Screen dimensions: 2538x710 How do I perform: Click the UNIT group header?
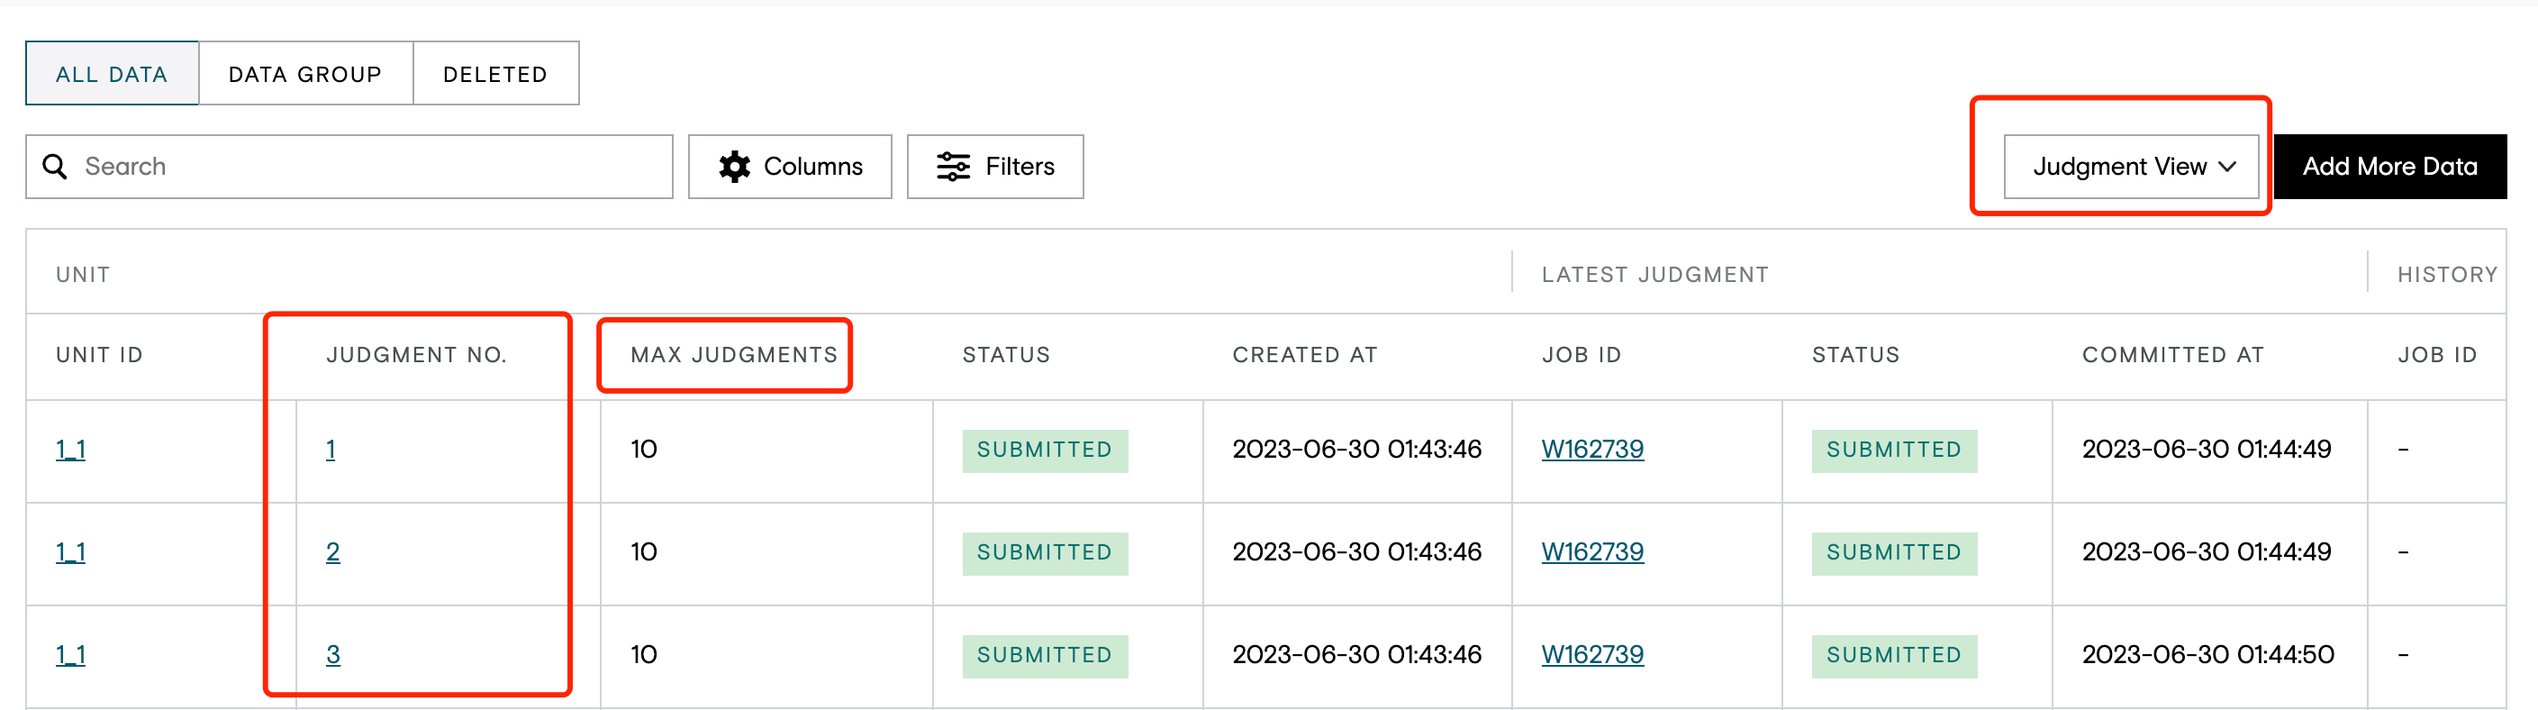click(x=83, y=275)
